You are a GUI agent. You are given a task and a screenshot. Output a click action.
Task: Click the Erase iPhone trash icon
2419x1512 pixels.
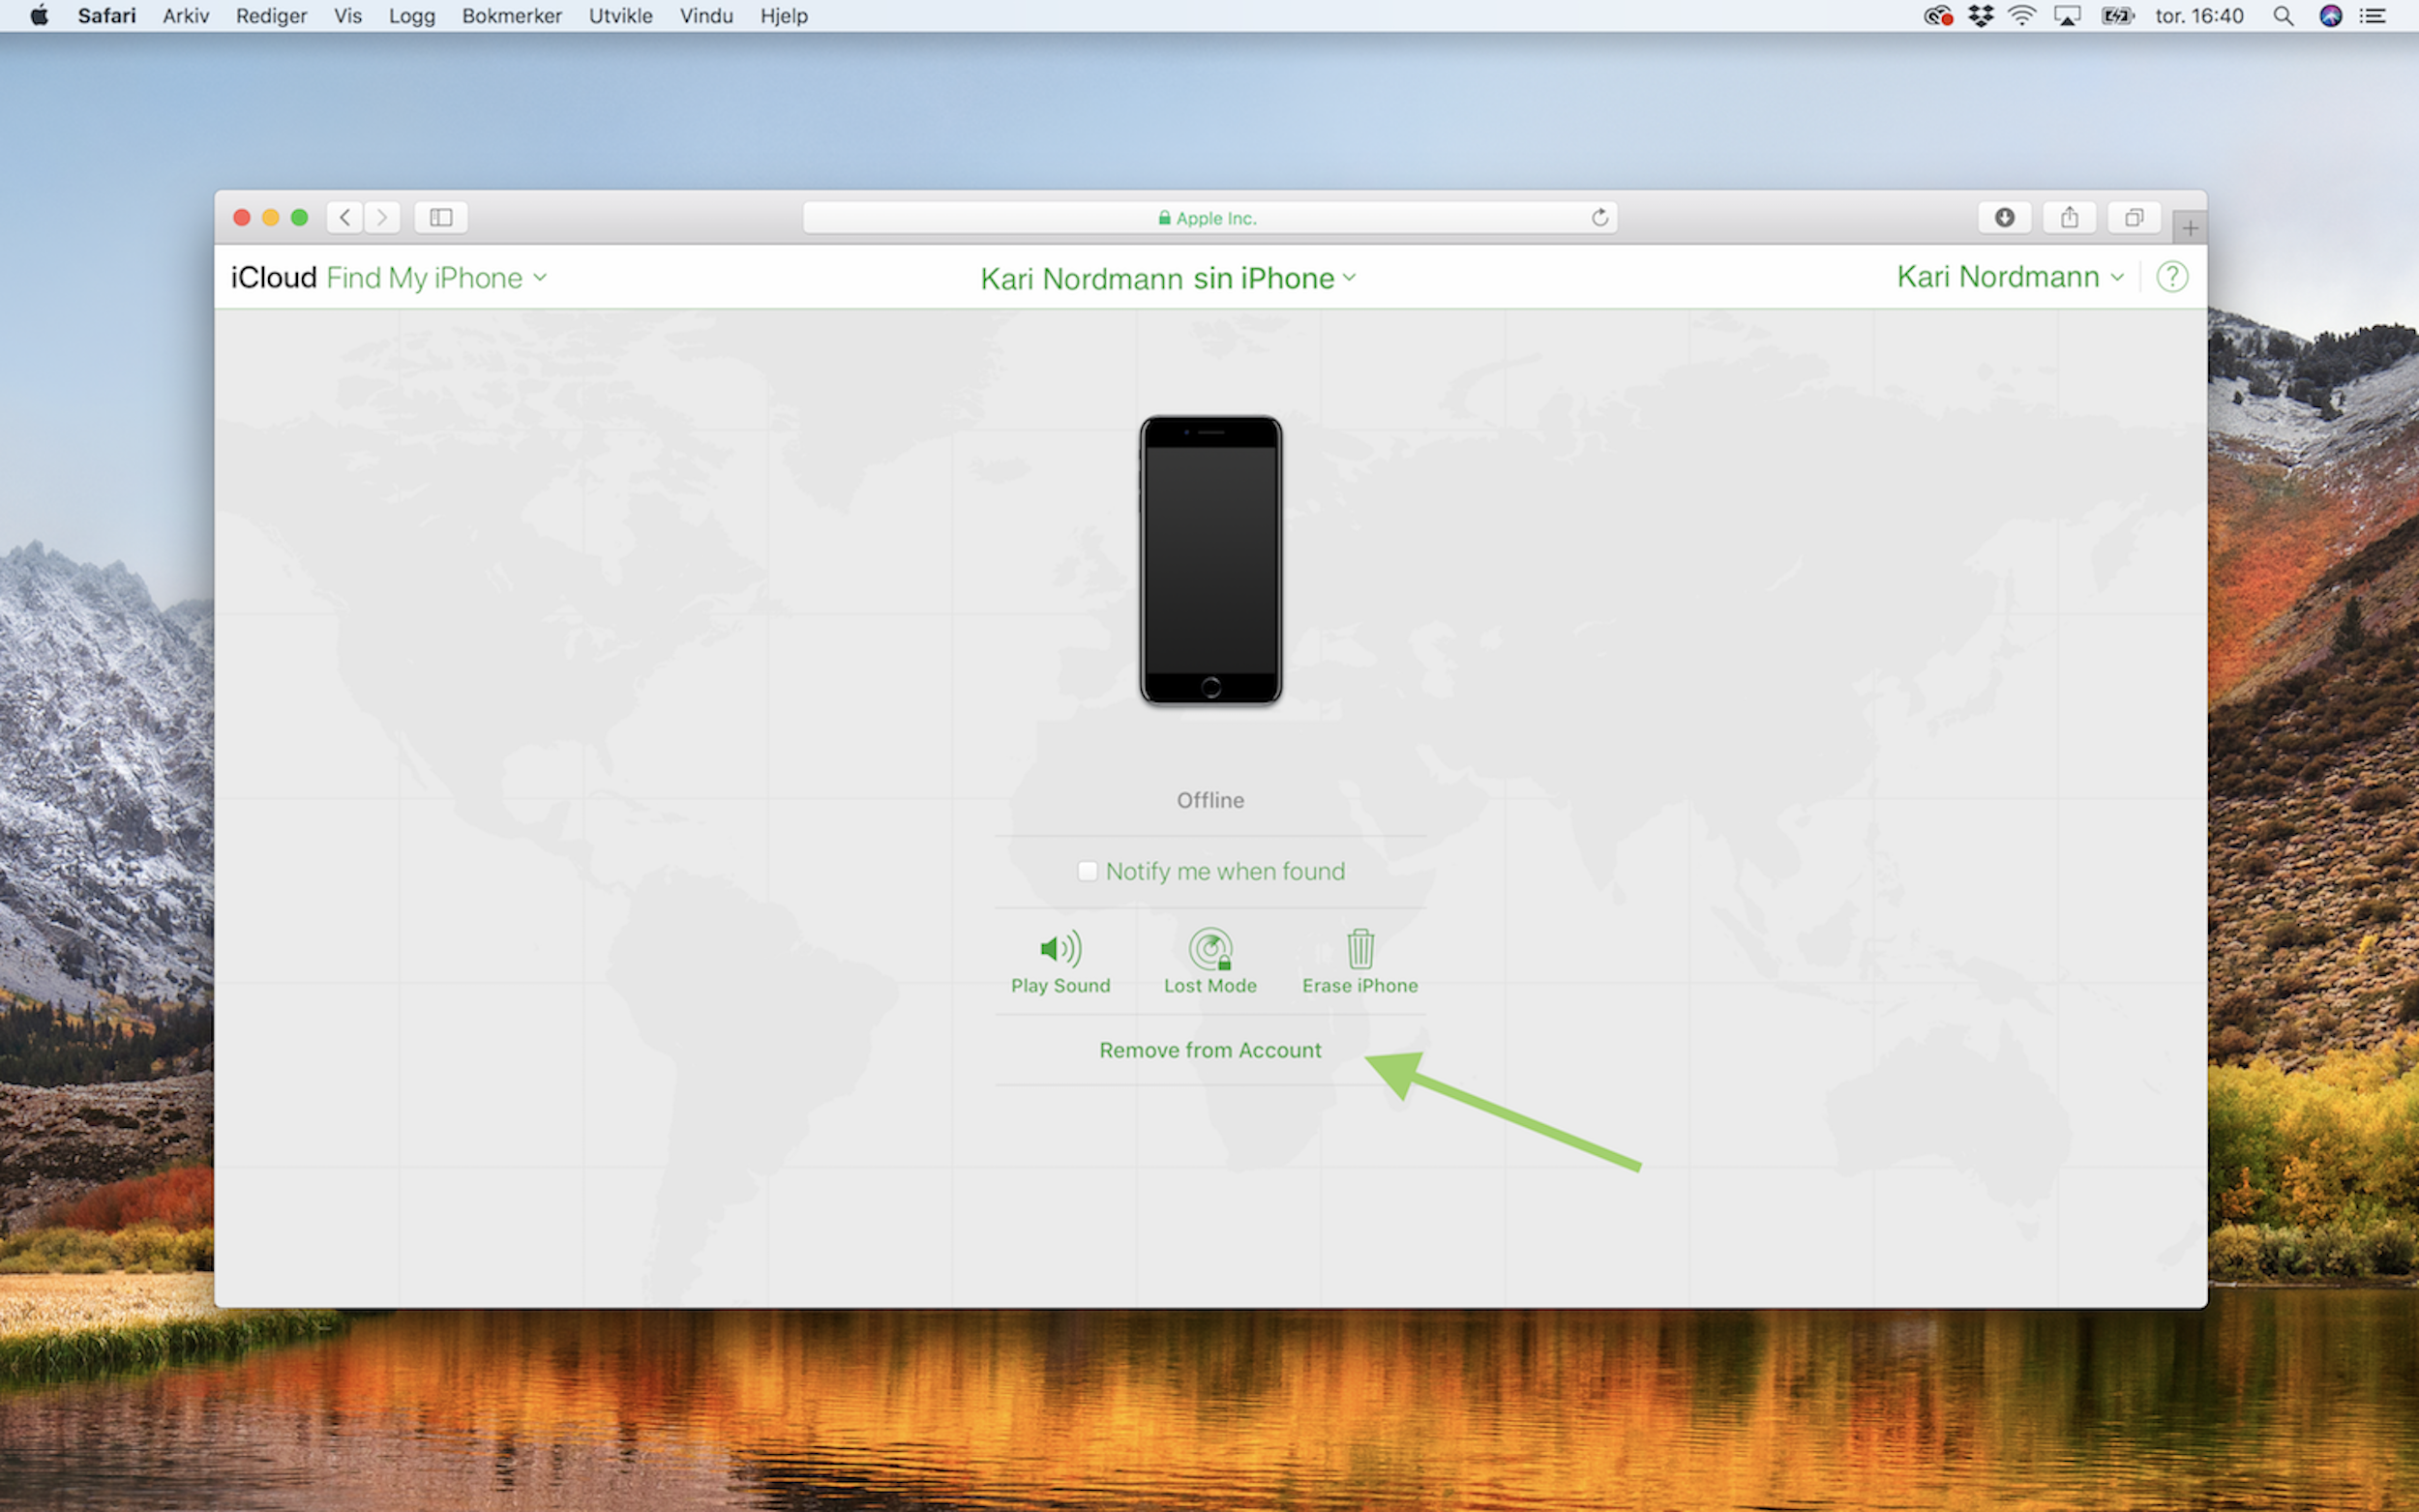coord(1360,948)
